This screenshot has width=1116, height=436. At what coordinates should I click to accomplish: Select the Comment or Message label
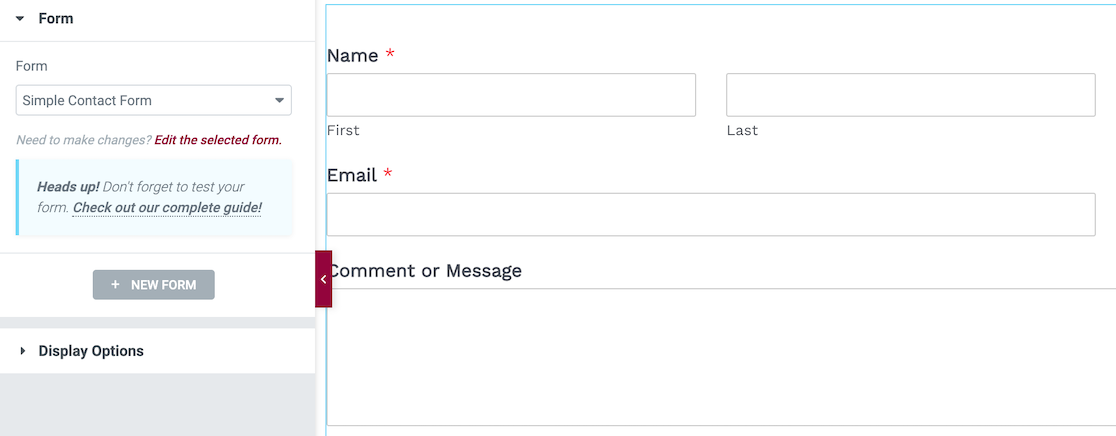pyautogui.click(x=426, y=271)
